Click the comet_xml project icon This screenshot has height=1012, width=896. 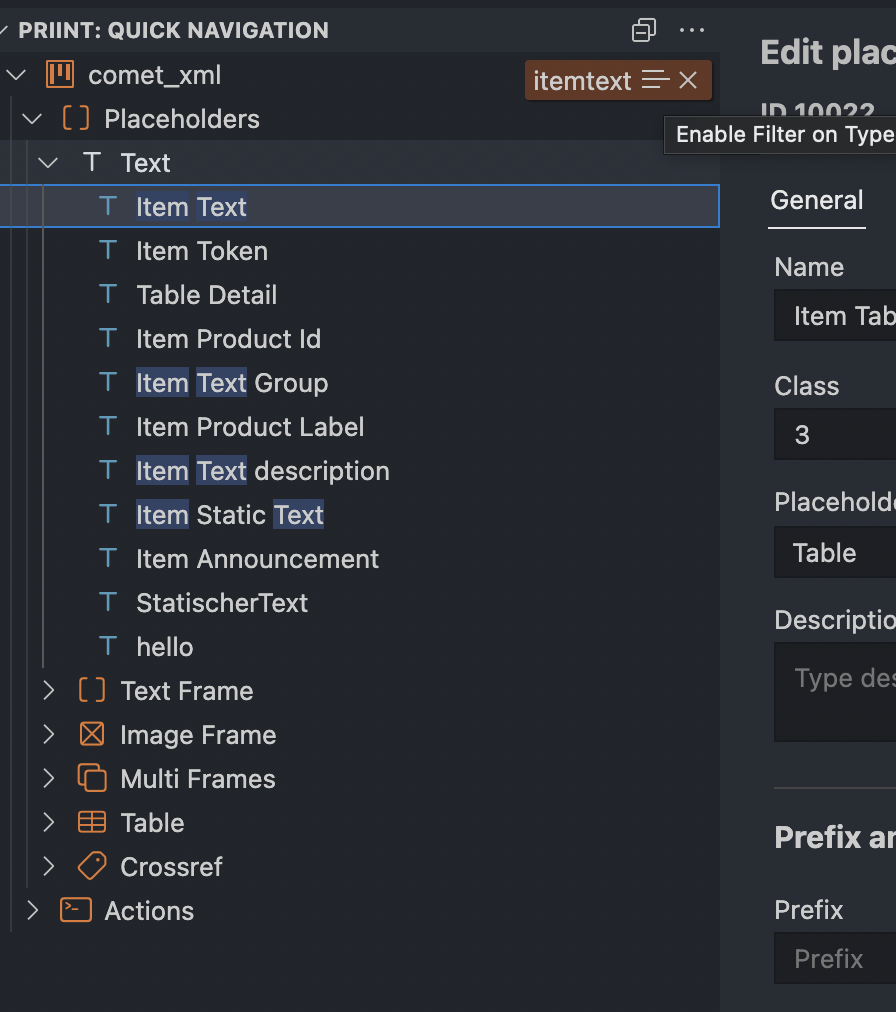click(60, 75)
